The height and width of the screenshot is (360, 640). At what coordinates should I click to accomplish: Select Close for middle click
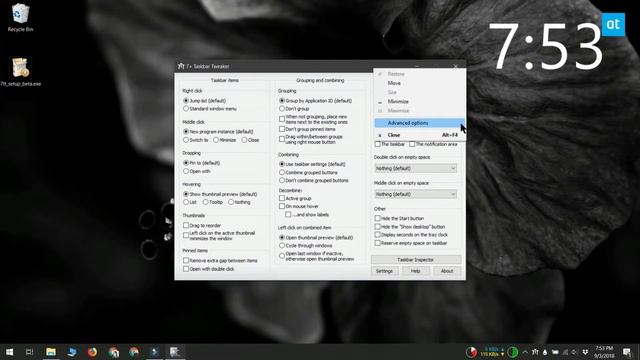(250, 140)
